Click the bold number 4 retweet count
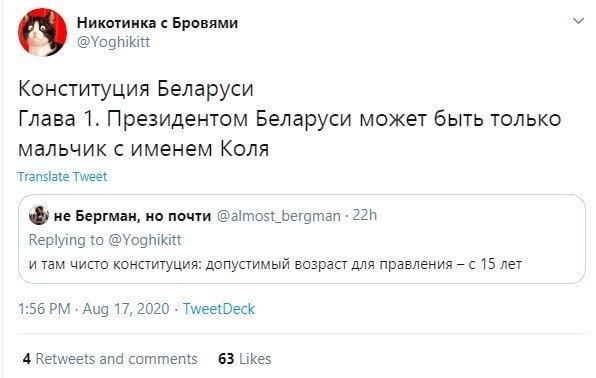 click(x=27, y=359)
